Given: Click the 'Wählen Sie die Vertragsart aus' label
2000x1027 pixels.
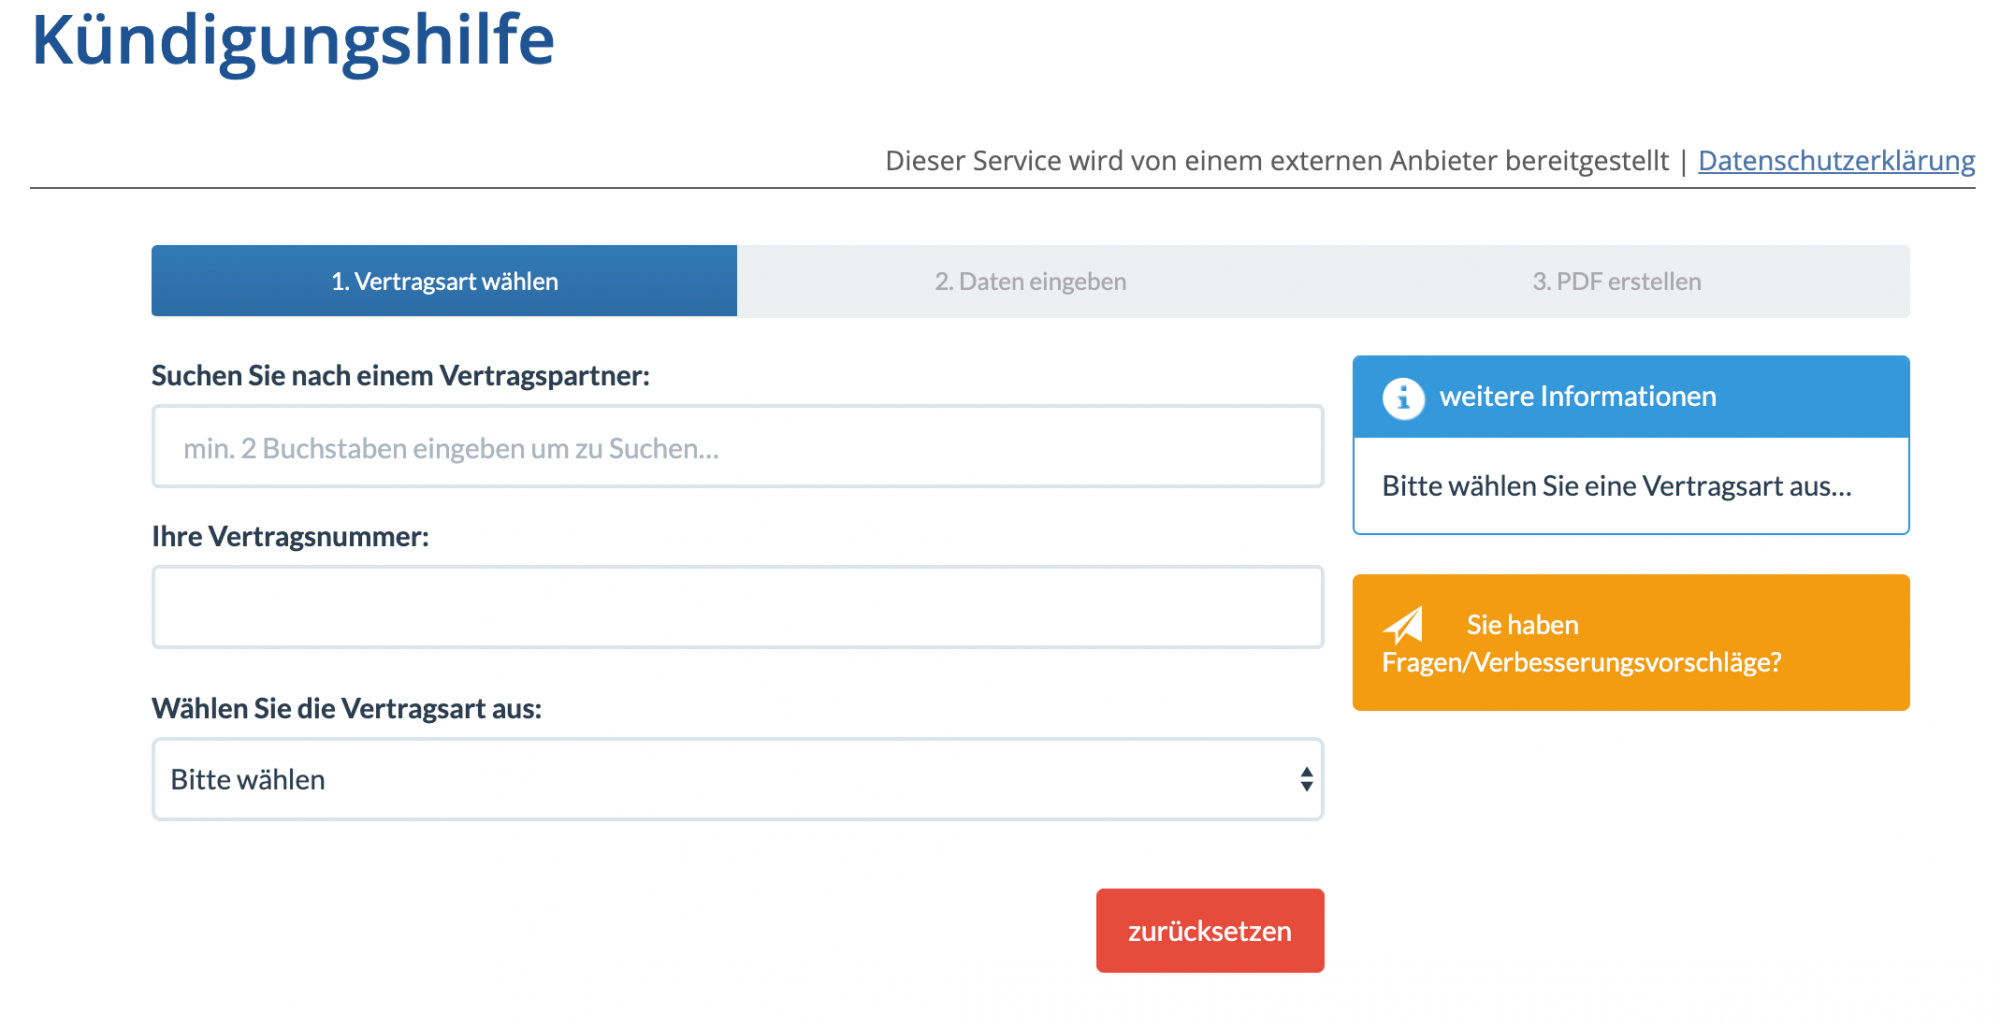Looking at the screenshot, I should 346,709.
